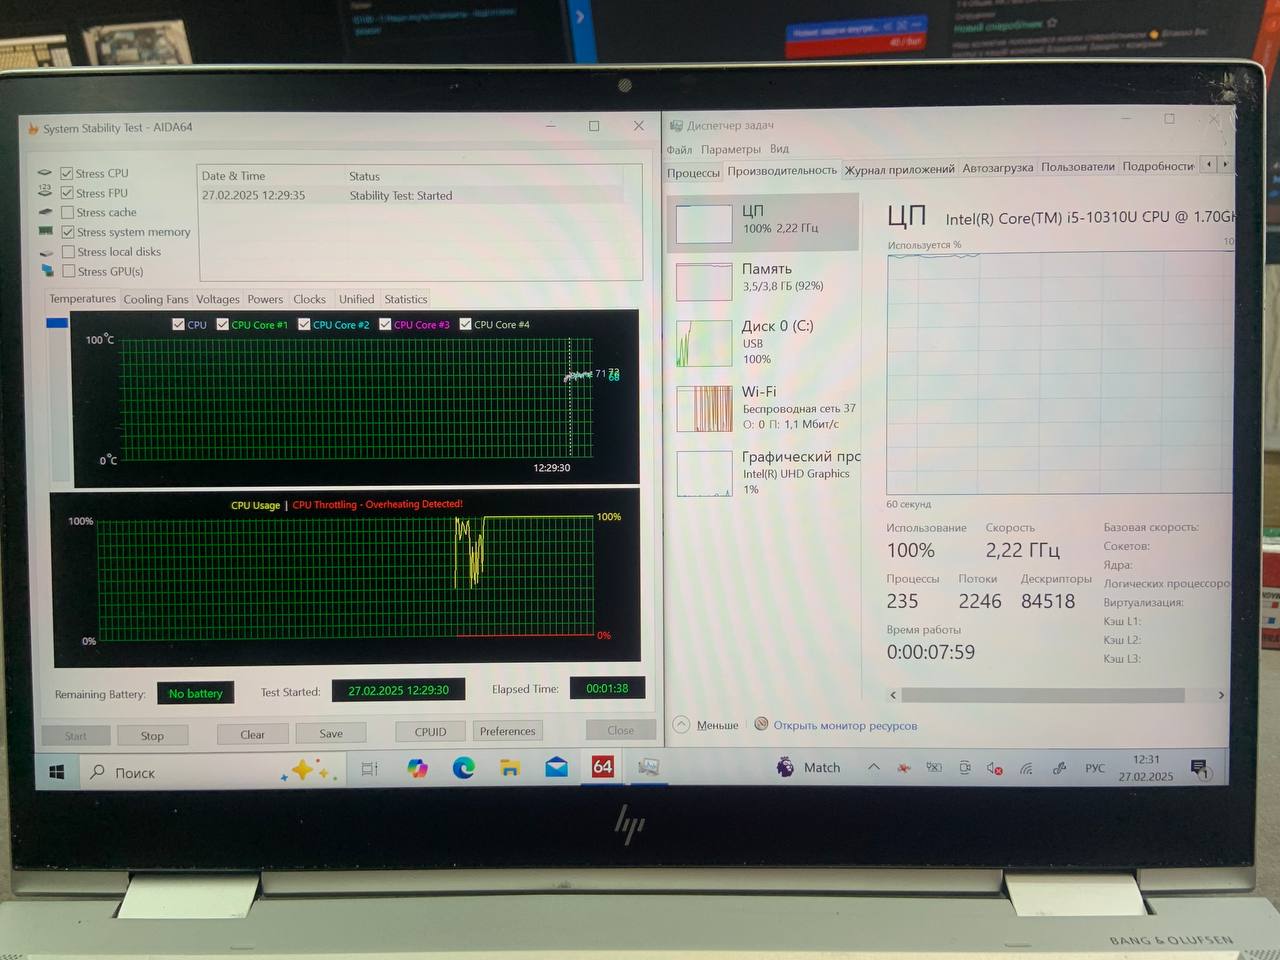
Task: Open the Windows Start menu
Action: [57, 773]
